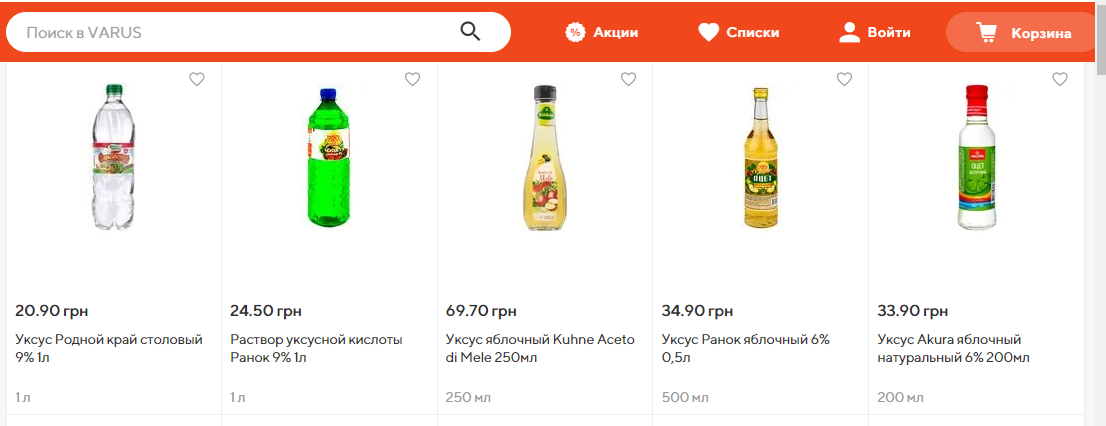Toggle favorite heart on Akura vinegar
Image resolution: width=1106 pixels, height=426 pixels.
click(1060, 80)
